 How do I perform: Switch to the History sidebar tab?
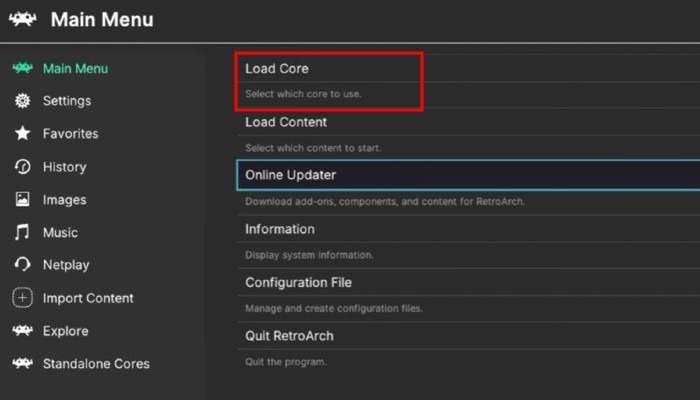pos(65,167)
